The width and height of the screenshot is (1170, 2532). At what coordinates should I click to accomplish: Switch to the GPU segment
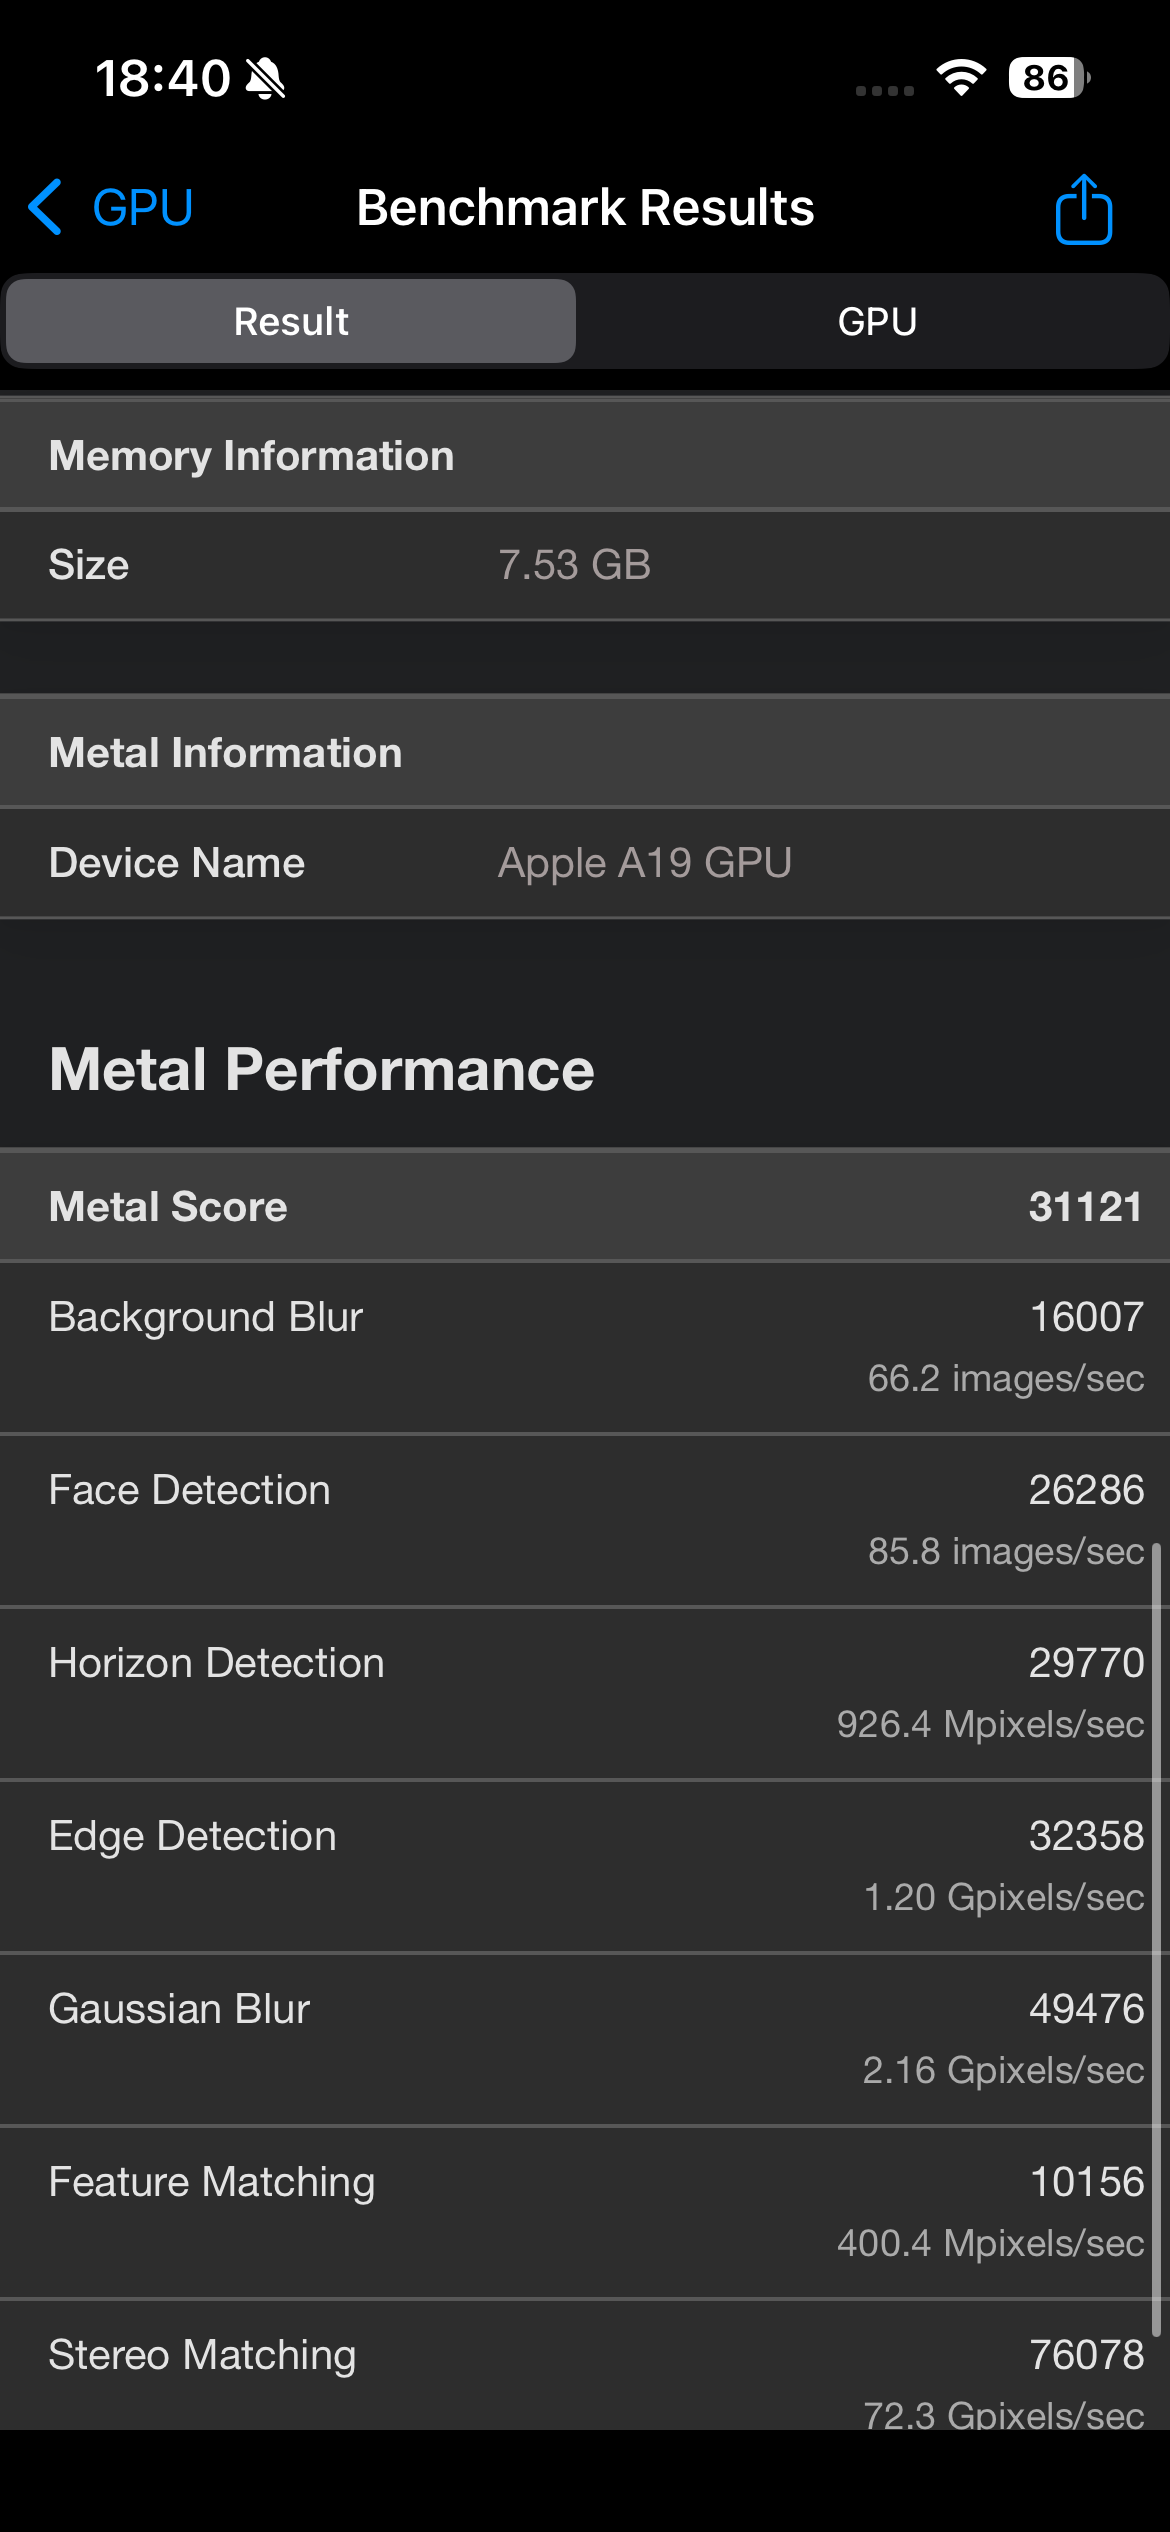tap(877, 322)
